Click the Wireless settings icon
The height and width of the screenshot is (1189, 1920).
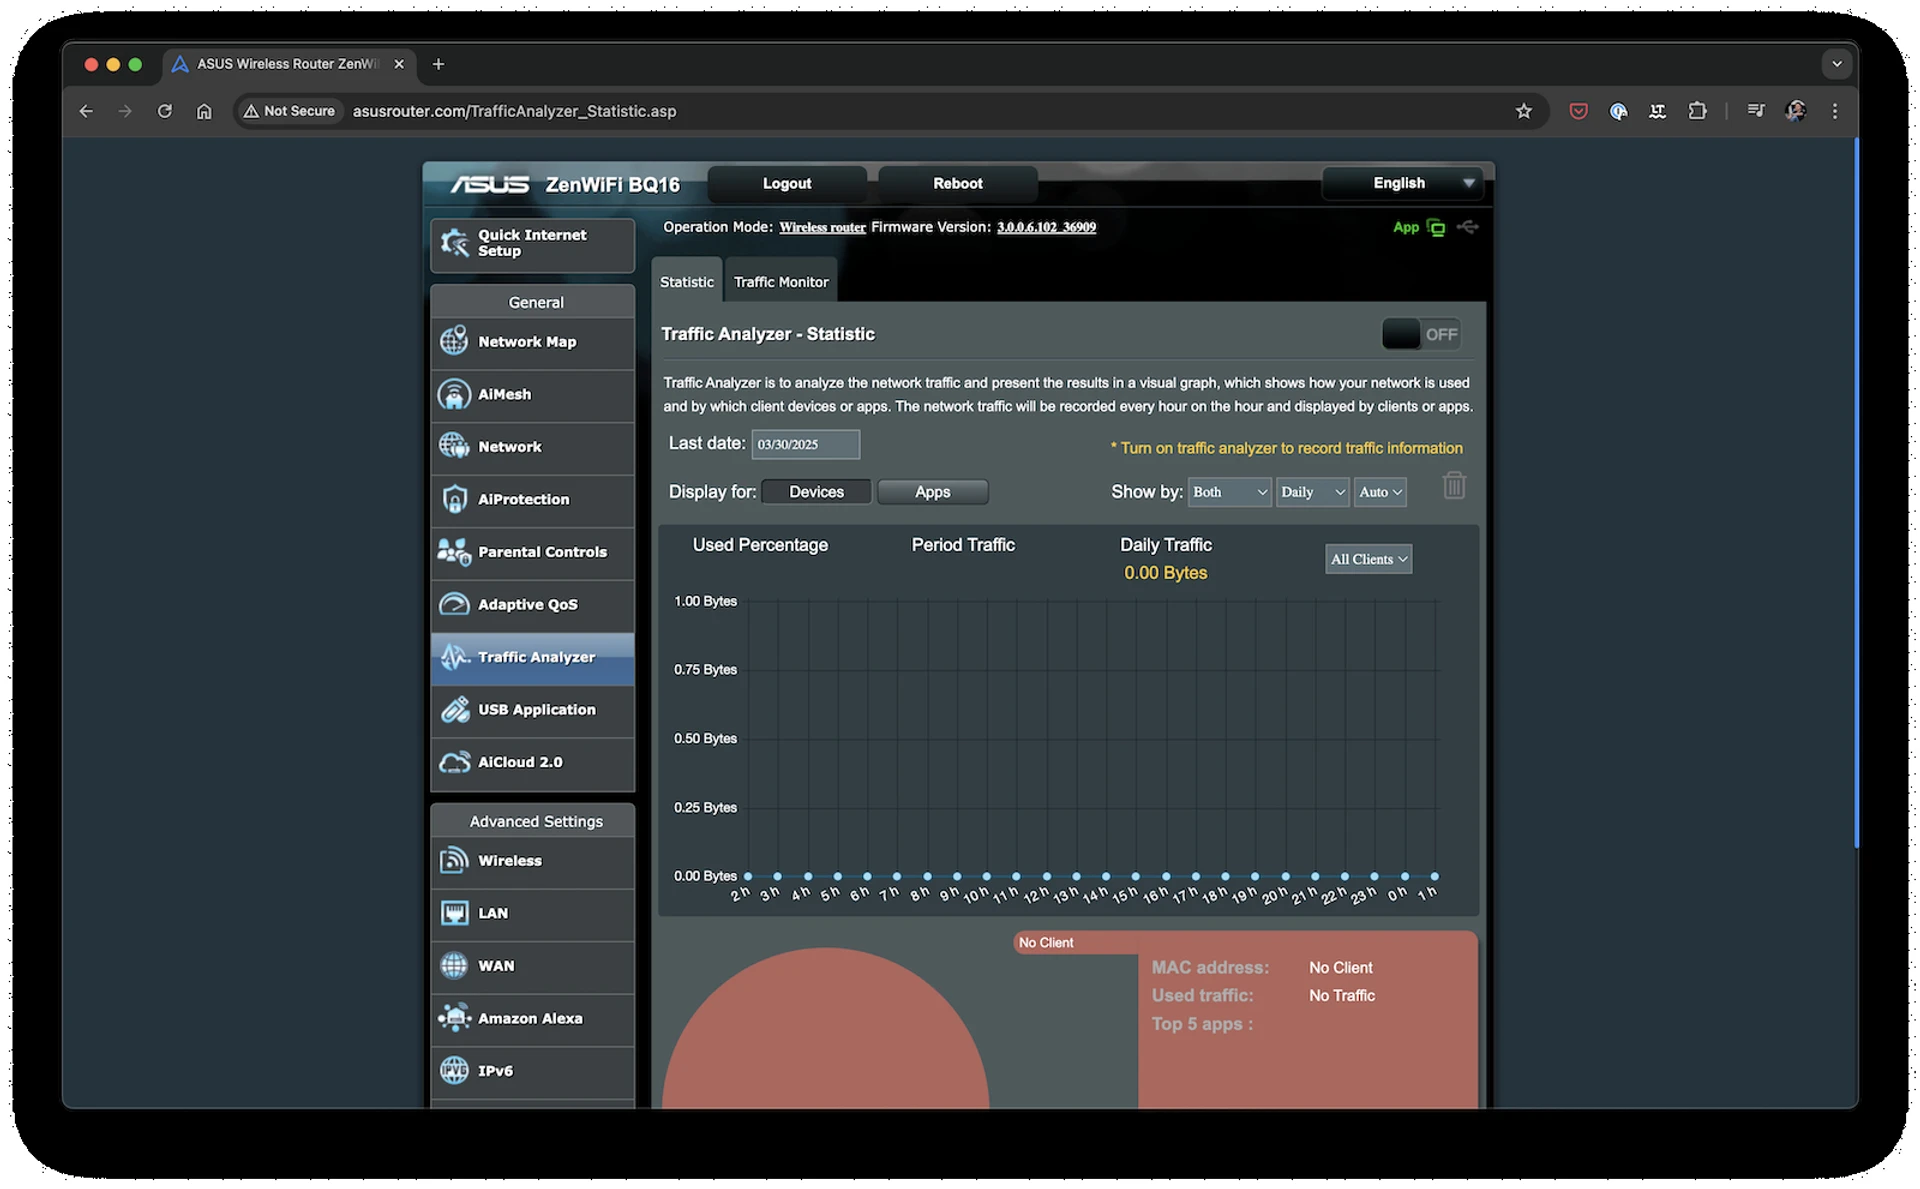point(454,860)
